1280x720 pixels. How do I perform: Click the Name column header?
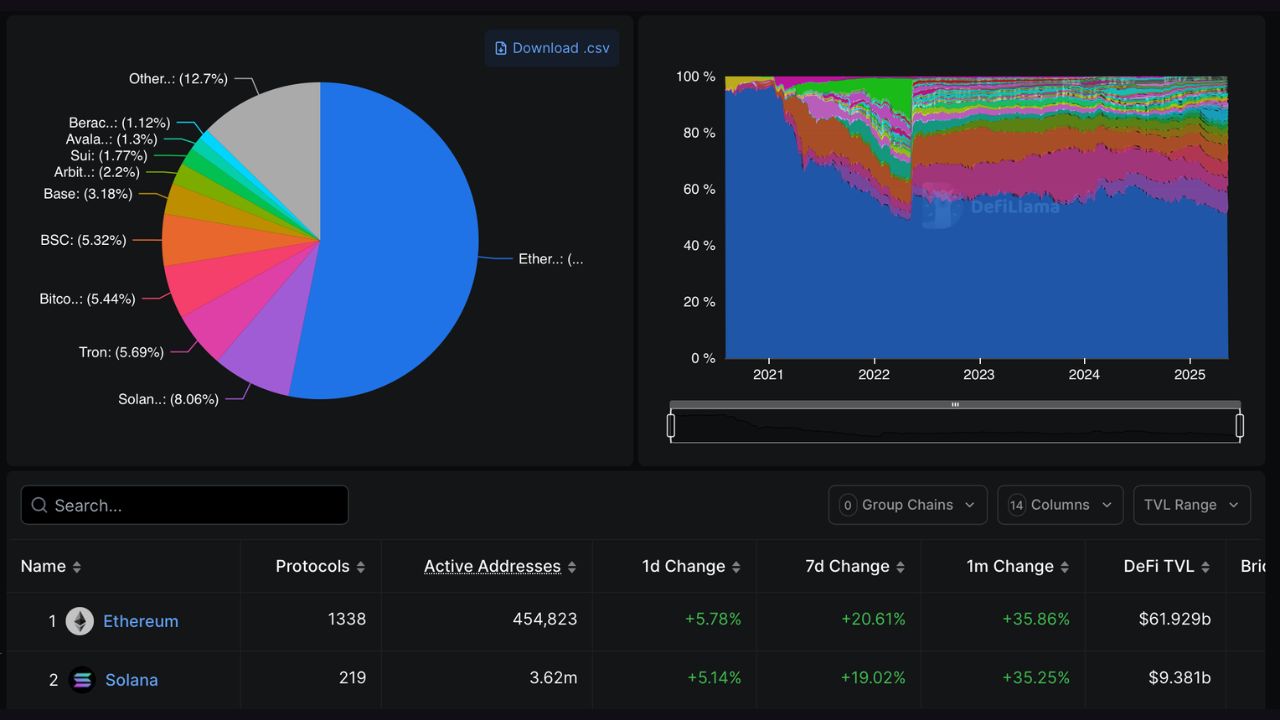click(x=43, y=566)
